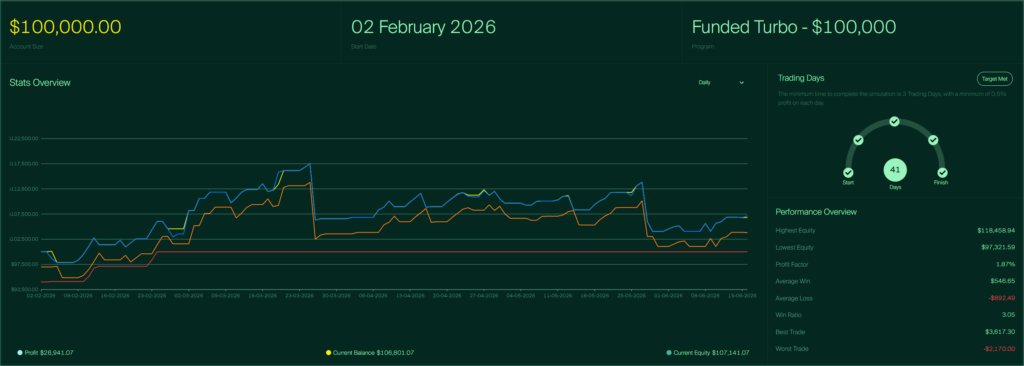Screen dimensions: 1024x366
Task: Click the Finish checkmark on the trading days arc
Action: (x=942, y=173)
